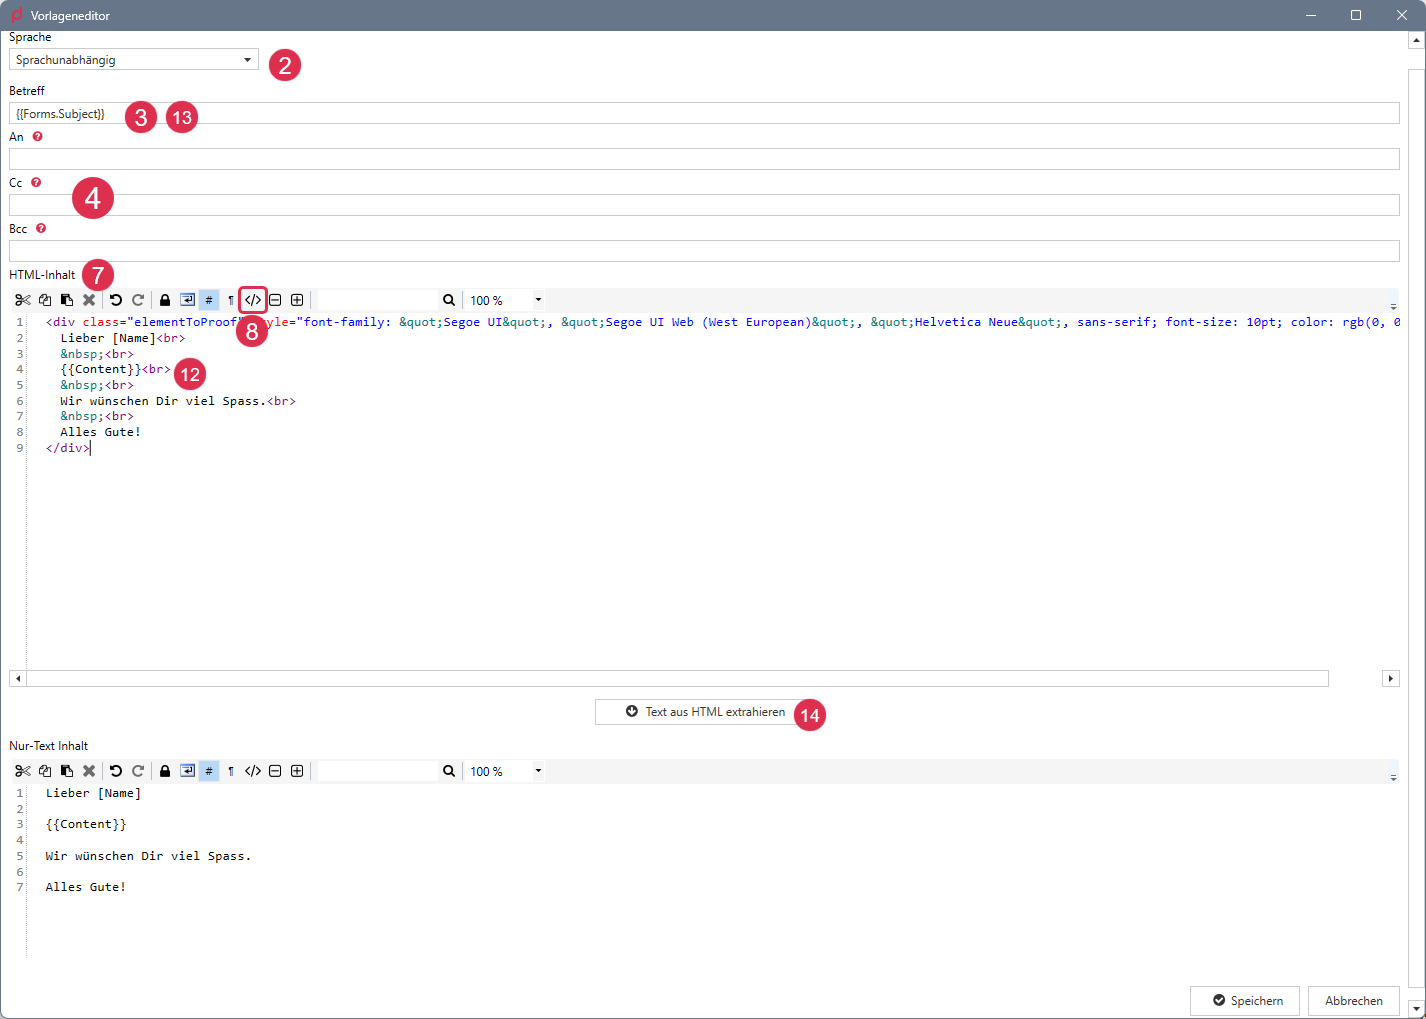Undo in the HTML-Inhalt editor toolbar
This screenshot has height=1019, width=1426.
coord(116,300)
